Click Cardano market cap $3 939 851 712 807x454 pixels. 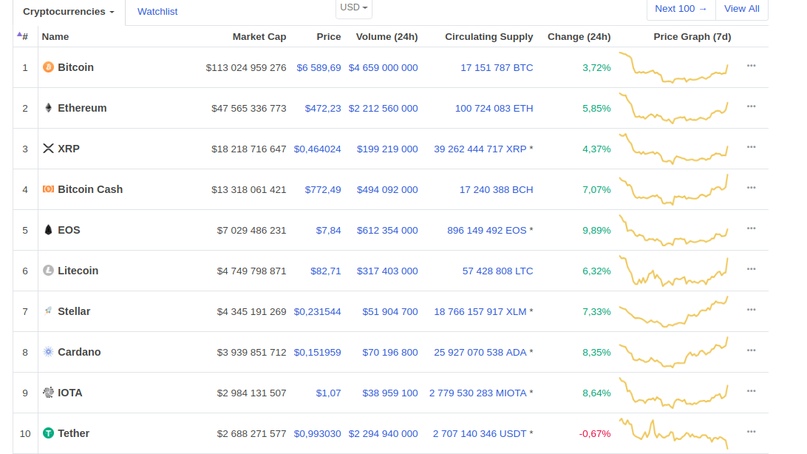tap(251, 352)
